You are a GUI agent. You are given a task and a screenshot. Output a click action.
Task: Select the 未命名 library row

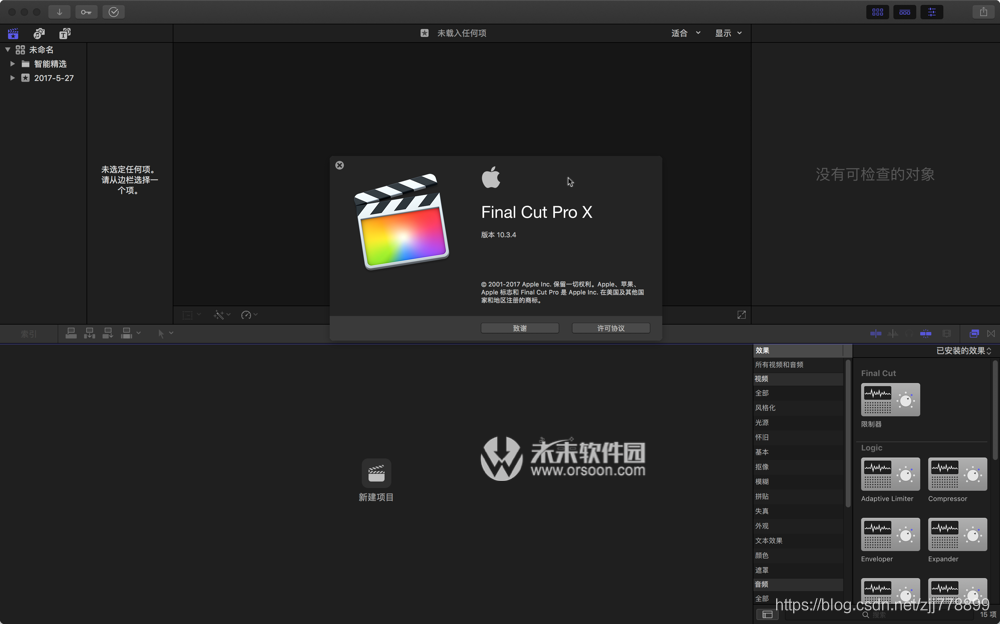43,50
